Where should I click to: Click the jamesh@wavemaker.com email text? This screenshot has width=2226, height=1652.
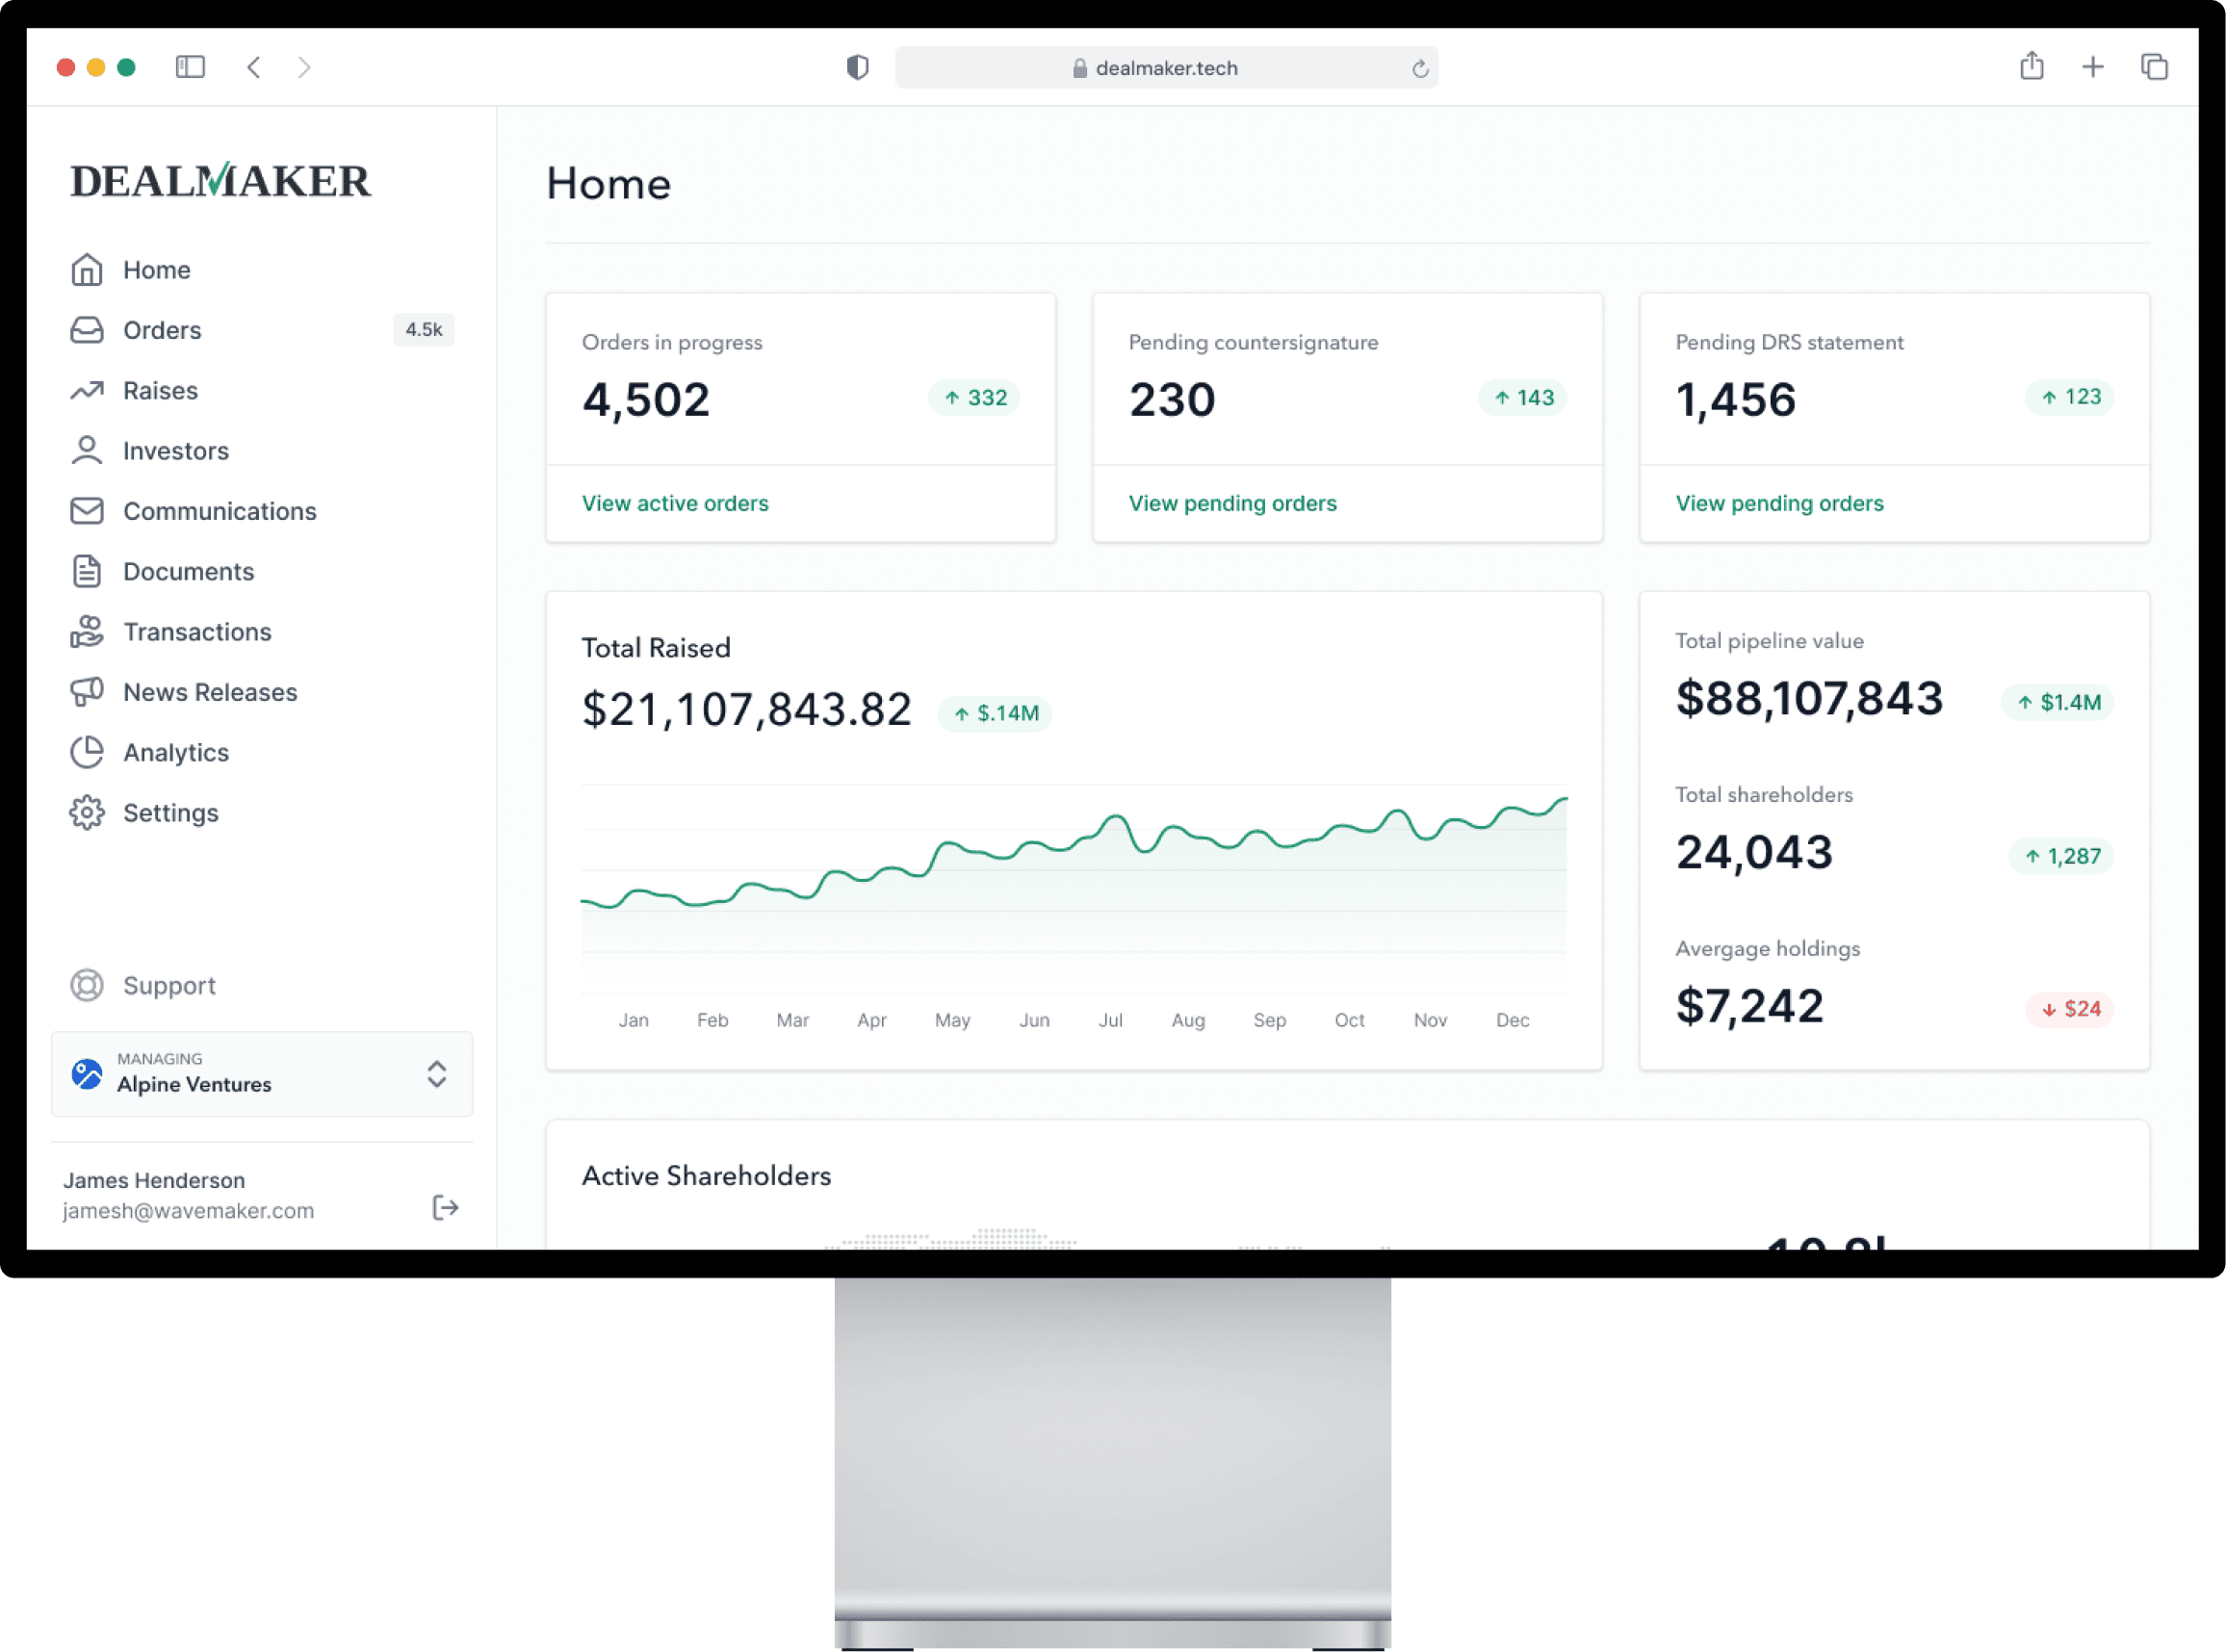(189, 1211)
